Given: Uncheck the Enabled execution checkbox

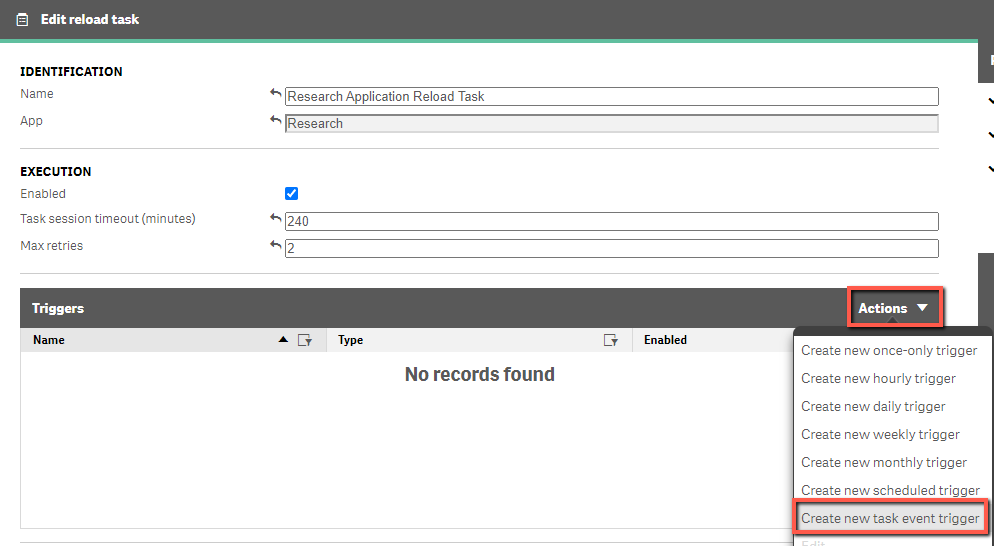Looking at the screenshot, I should pyautogui.click(x=292, y=193).
